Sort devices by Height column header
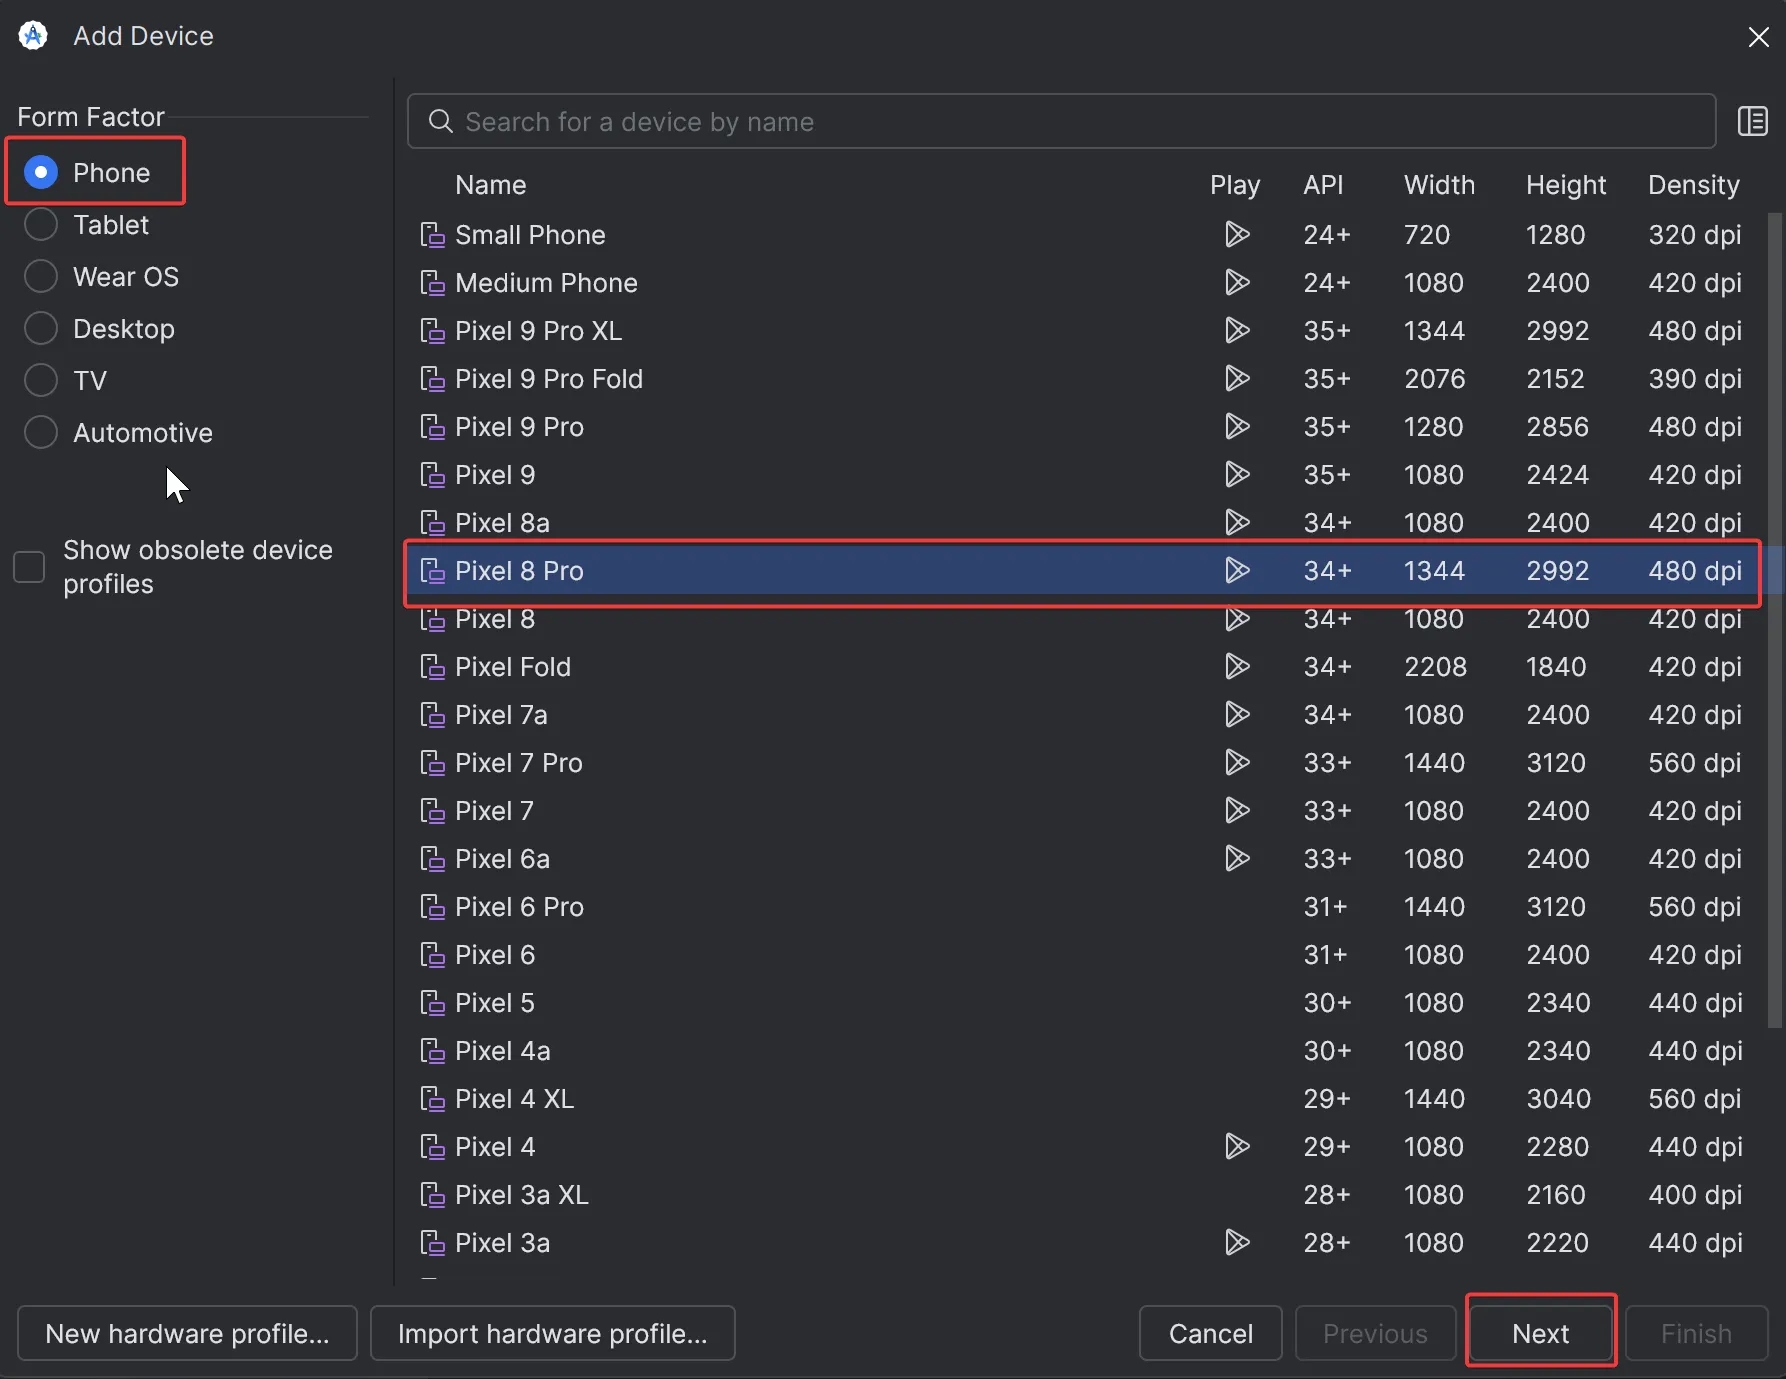 pyautogui.click(x=1566, y=185)
